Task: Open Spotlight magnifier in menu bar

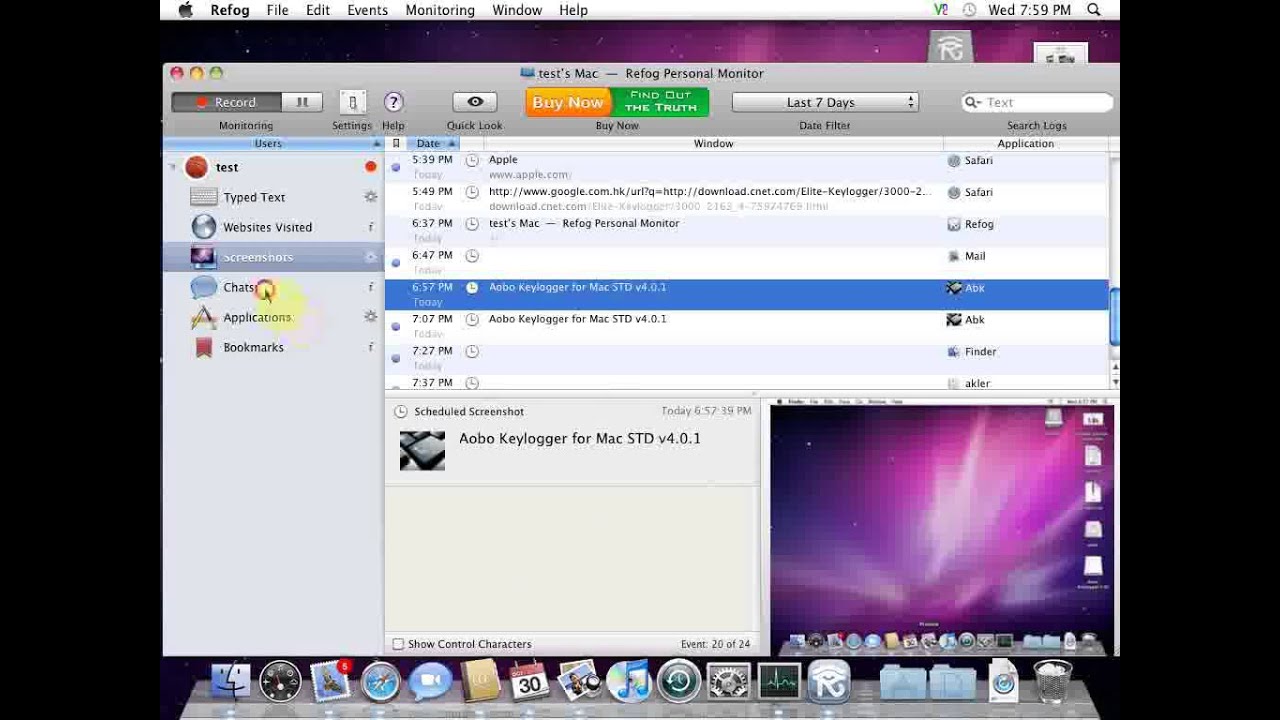Action: coord(1094,10)
